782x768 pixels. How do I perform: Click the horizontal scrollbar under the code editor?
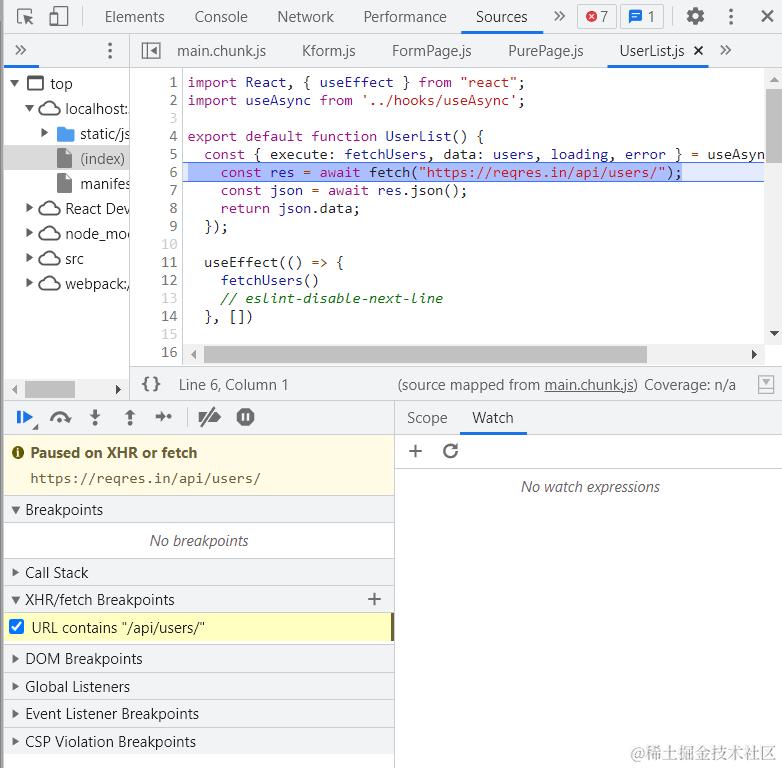(x=425, y=355)
